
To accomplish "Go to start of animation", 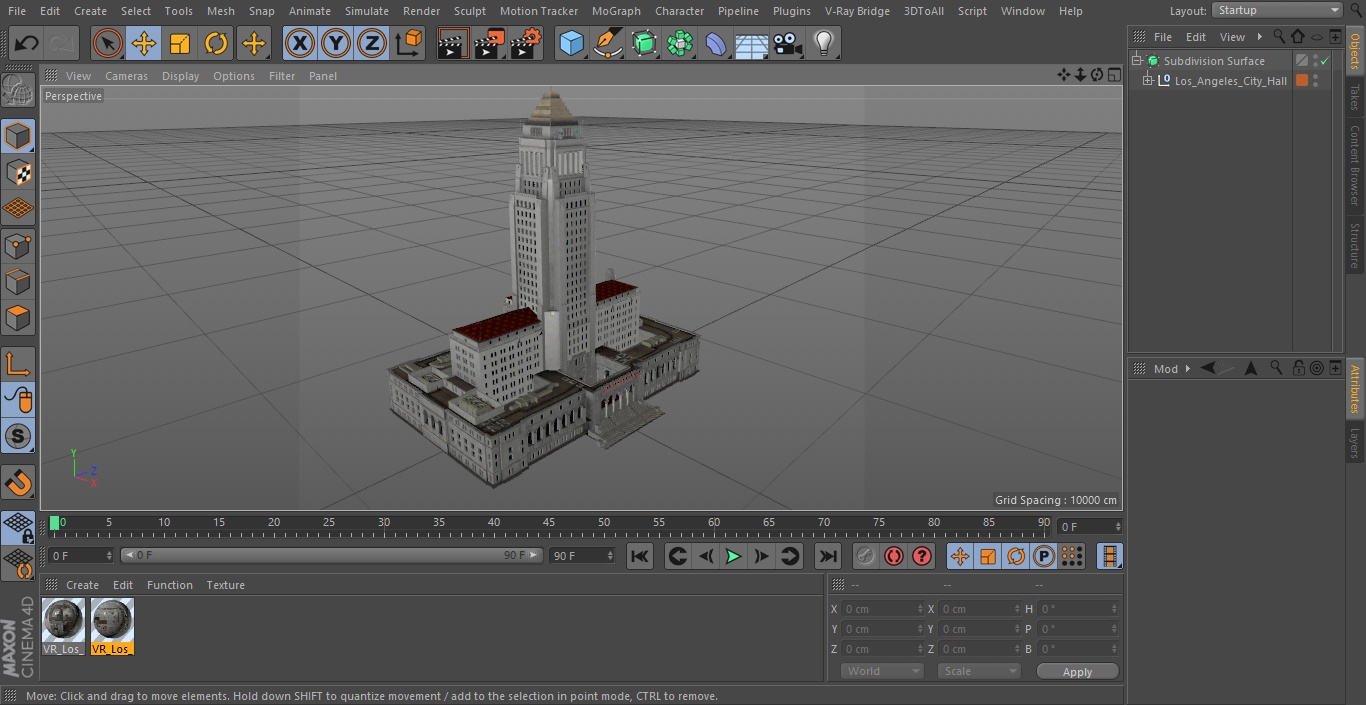I will click(x=640, y=556).
